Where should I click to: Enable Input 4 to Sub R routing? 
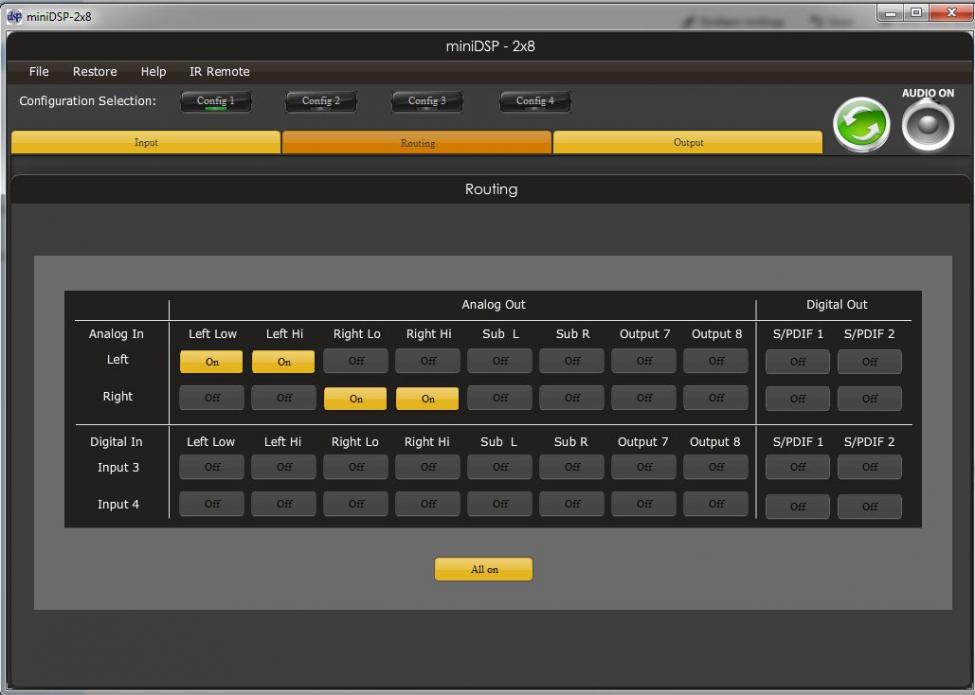click(572, 504)
